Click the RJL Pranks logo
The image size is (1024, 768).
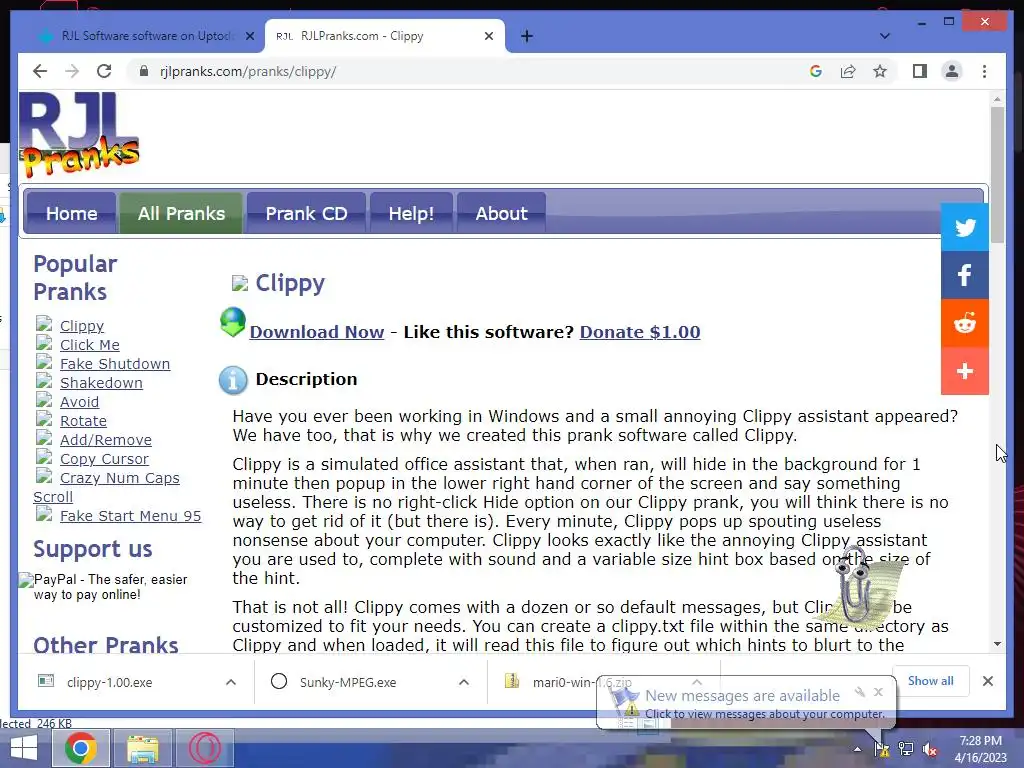pos(79,135)
